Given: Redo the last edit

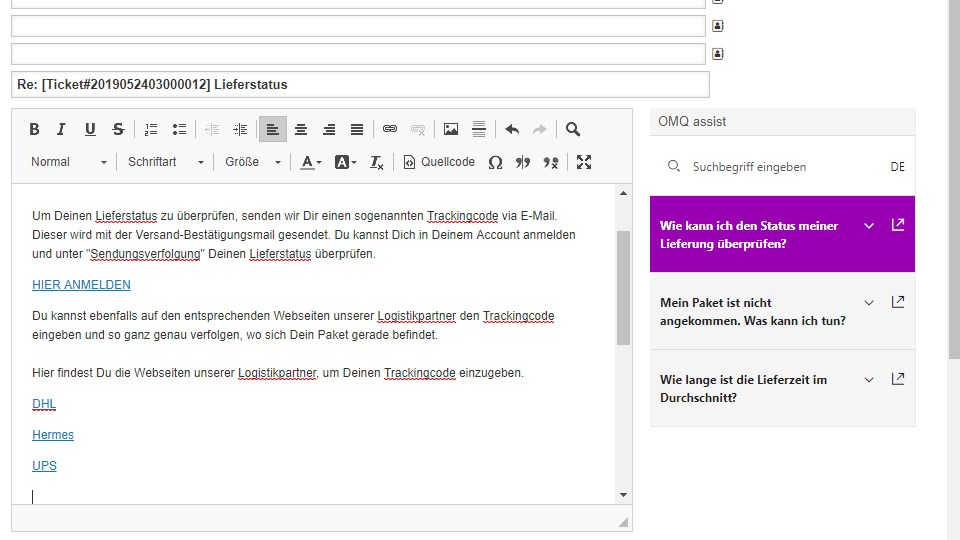Looking at the screenshot, I should (x=540, y=129).
